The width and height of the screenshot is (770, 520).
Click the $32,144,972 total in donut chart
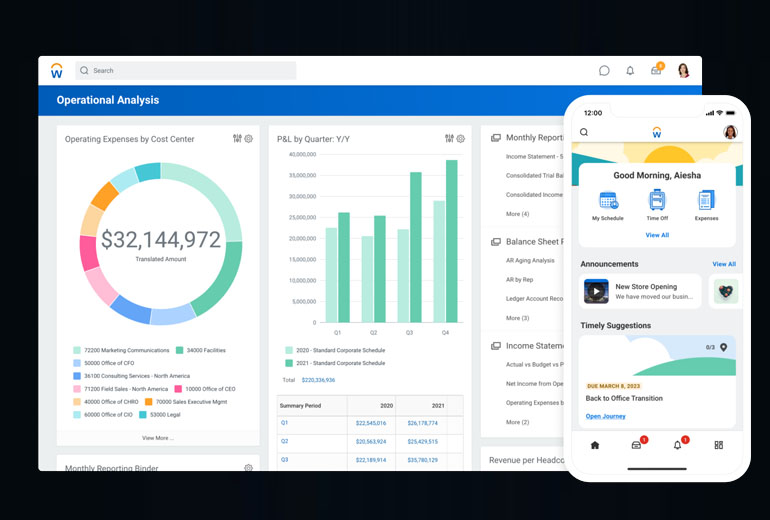(161, 240)
